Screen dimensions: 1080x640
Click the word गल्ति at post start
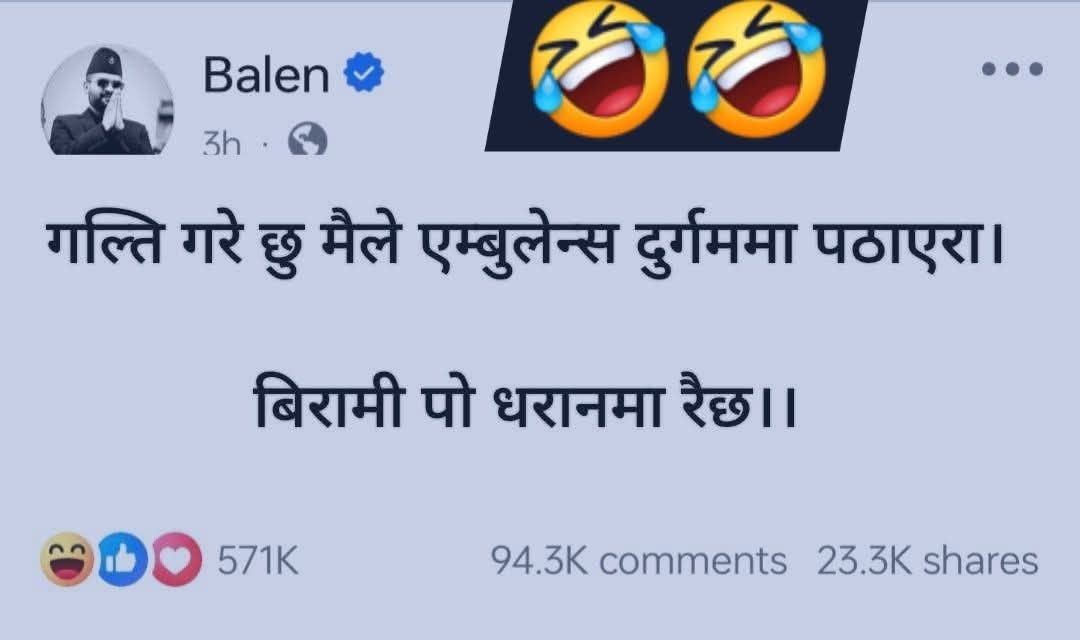103,241
